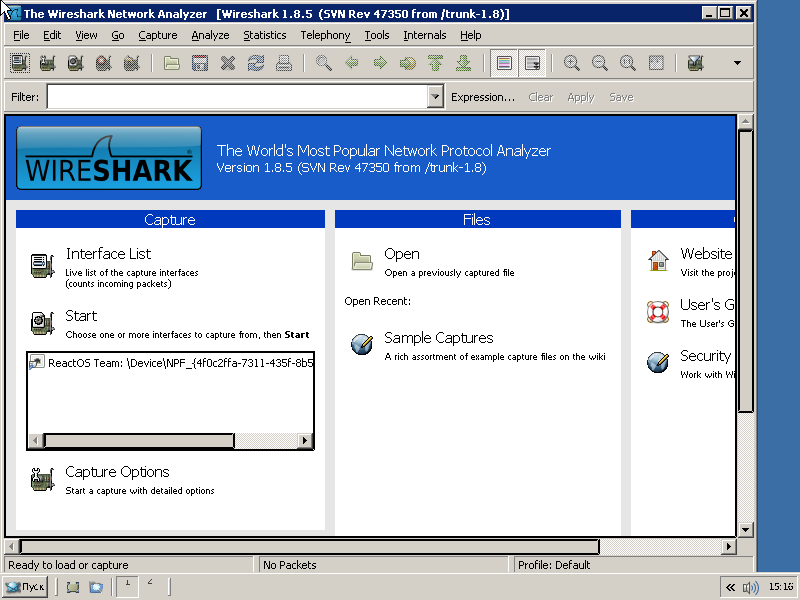The image size is (800, 600).
Task: Click the User's Guide lifebuoy icon
Action: [x=658, y=312]
